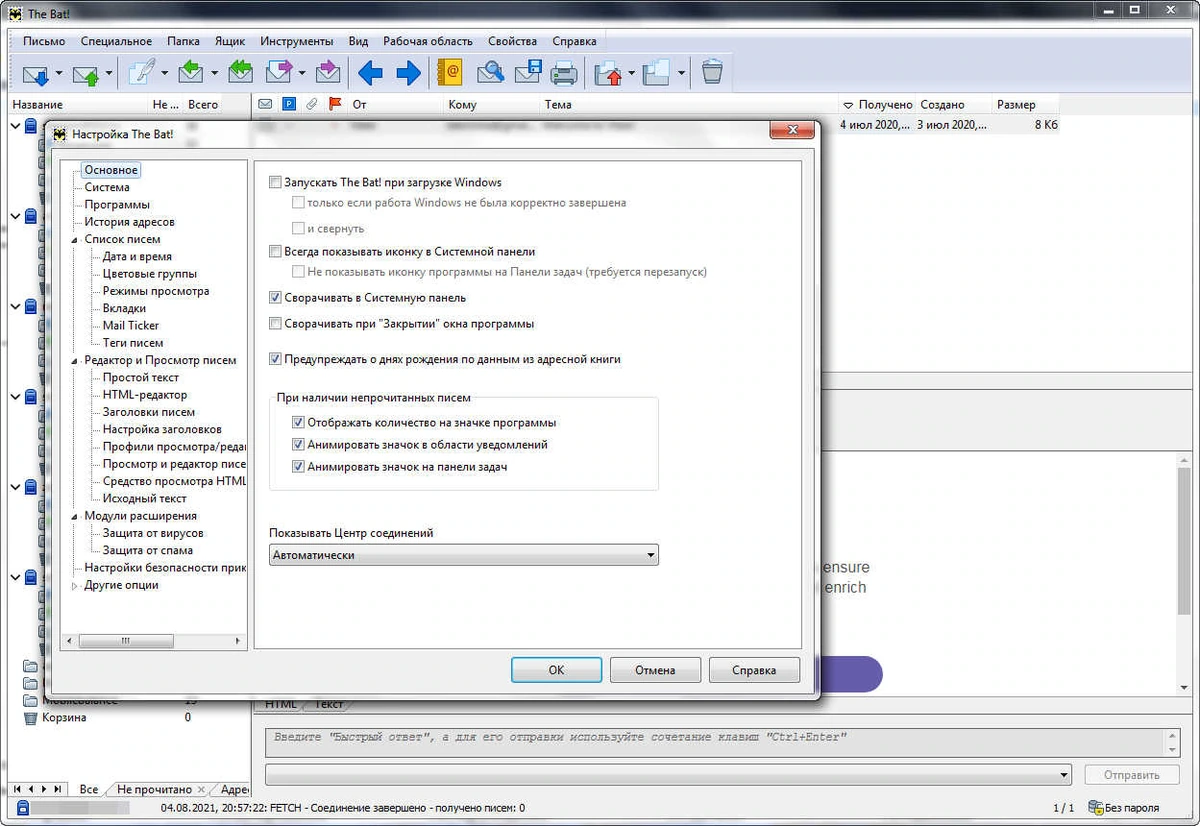The width and height of the screenshot is (1200, 826).
Task: Enable Запускать The Bat! при загрузке Windows
Action: (x=276, y=183)
